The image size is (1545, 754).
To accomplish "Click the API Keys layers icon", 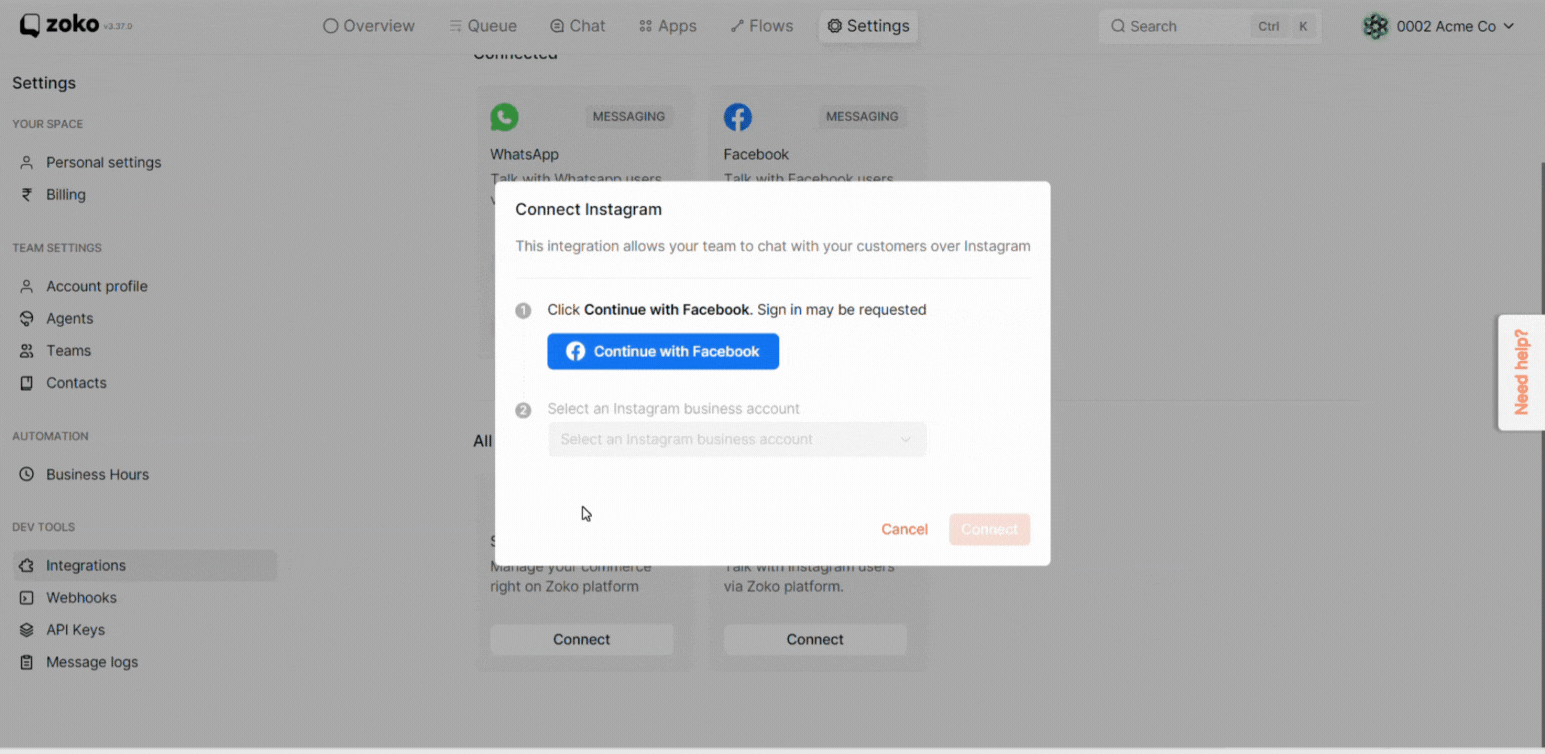I will tap(27, 629).
